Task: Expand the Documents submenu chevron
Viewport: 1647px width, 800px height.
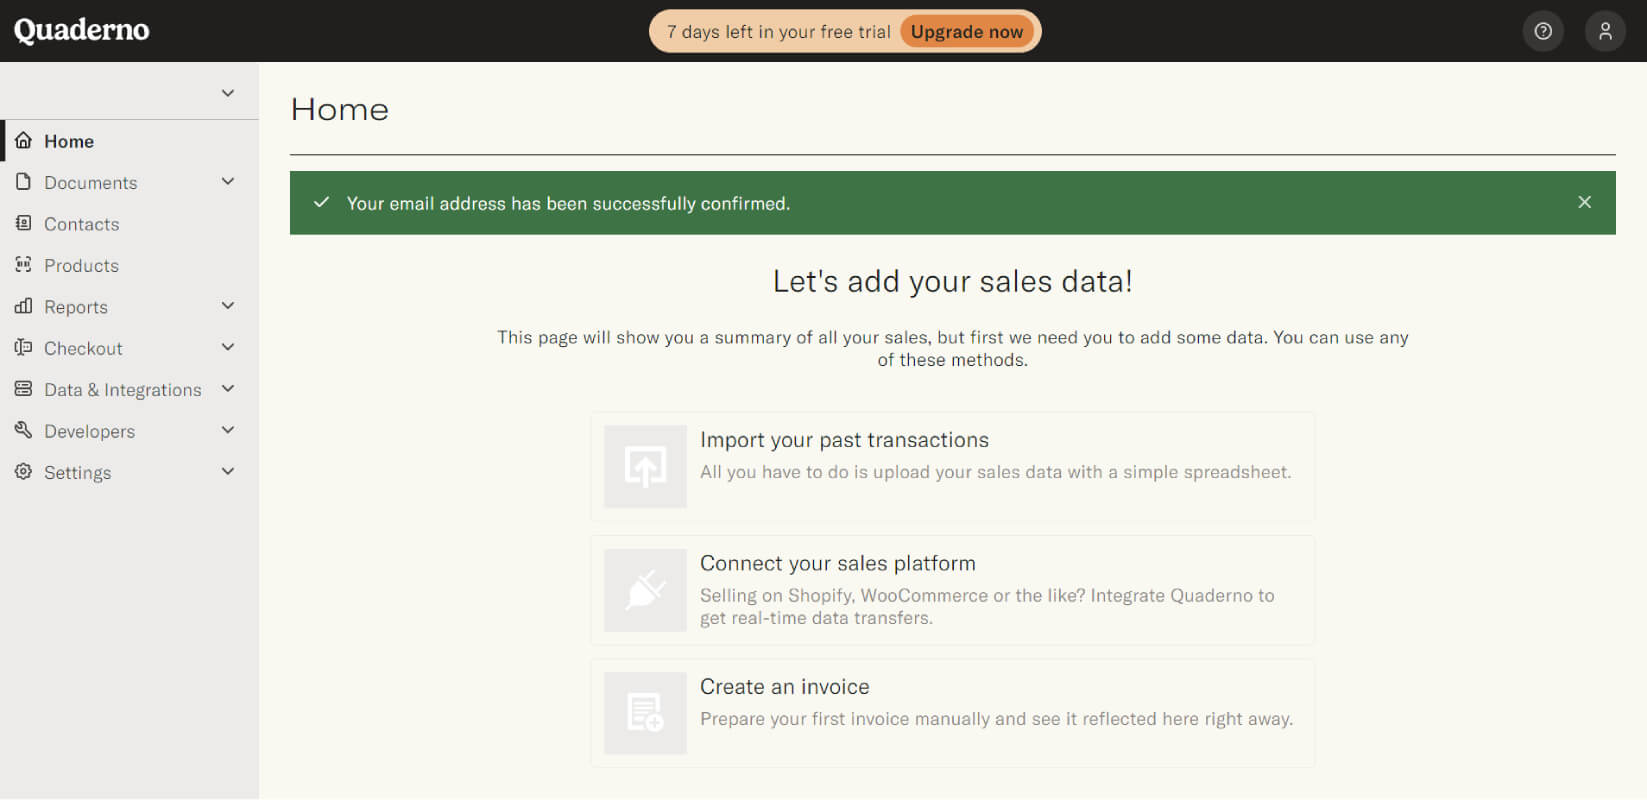Action: 228,181
